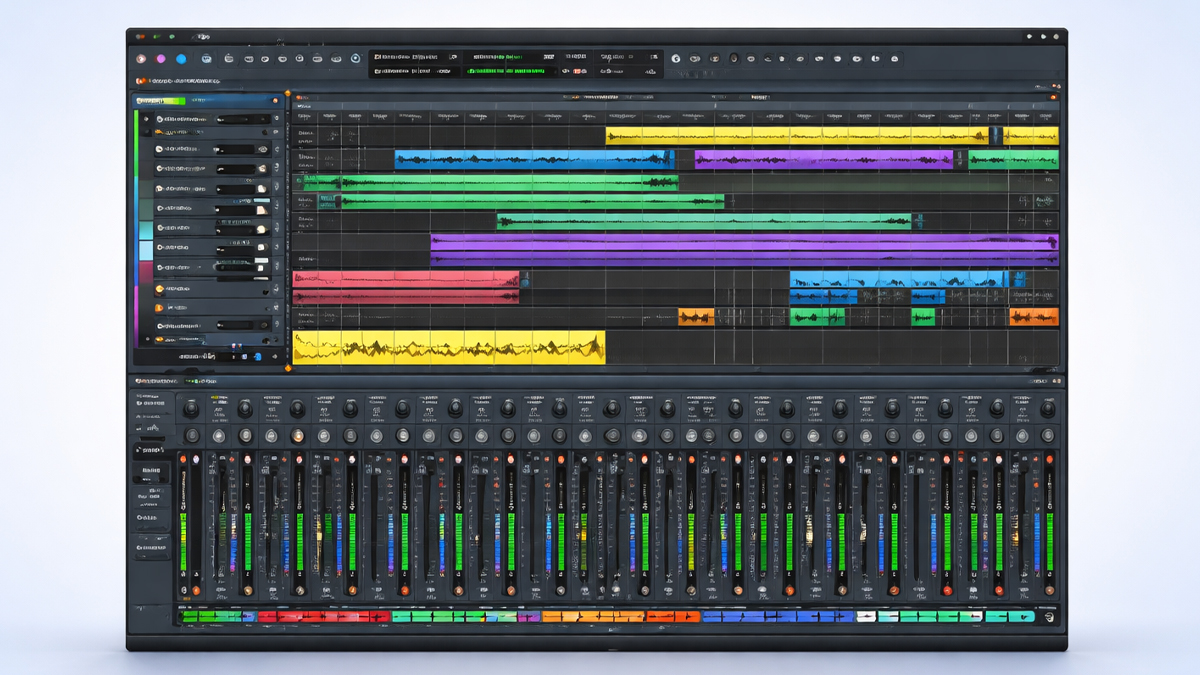
Task: Toggle the orange button below the first mixer channel meter
Action: pos(196,590)
